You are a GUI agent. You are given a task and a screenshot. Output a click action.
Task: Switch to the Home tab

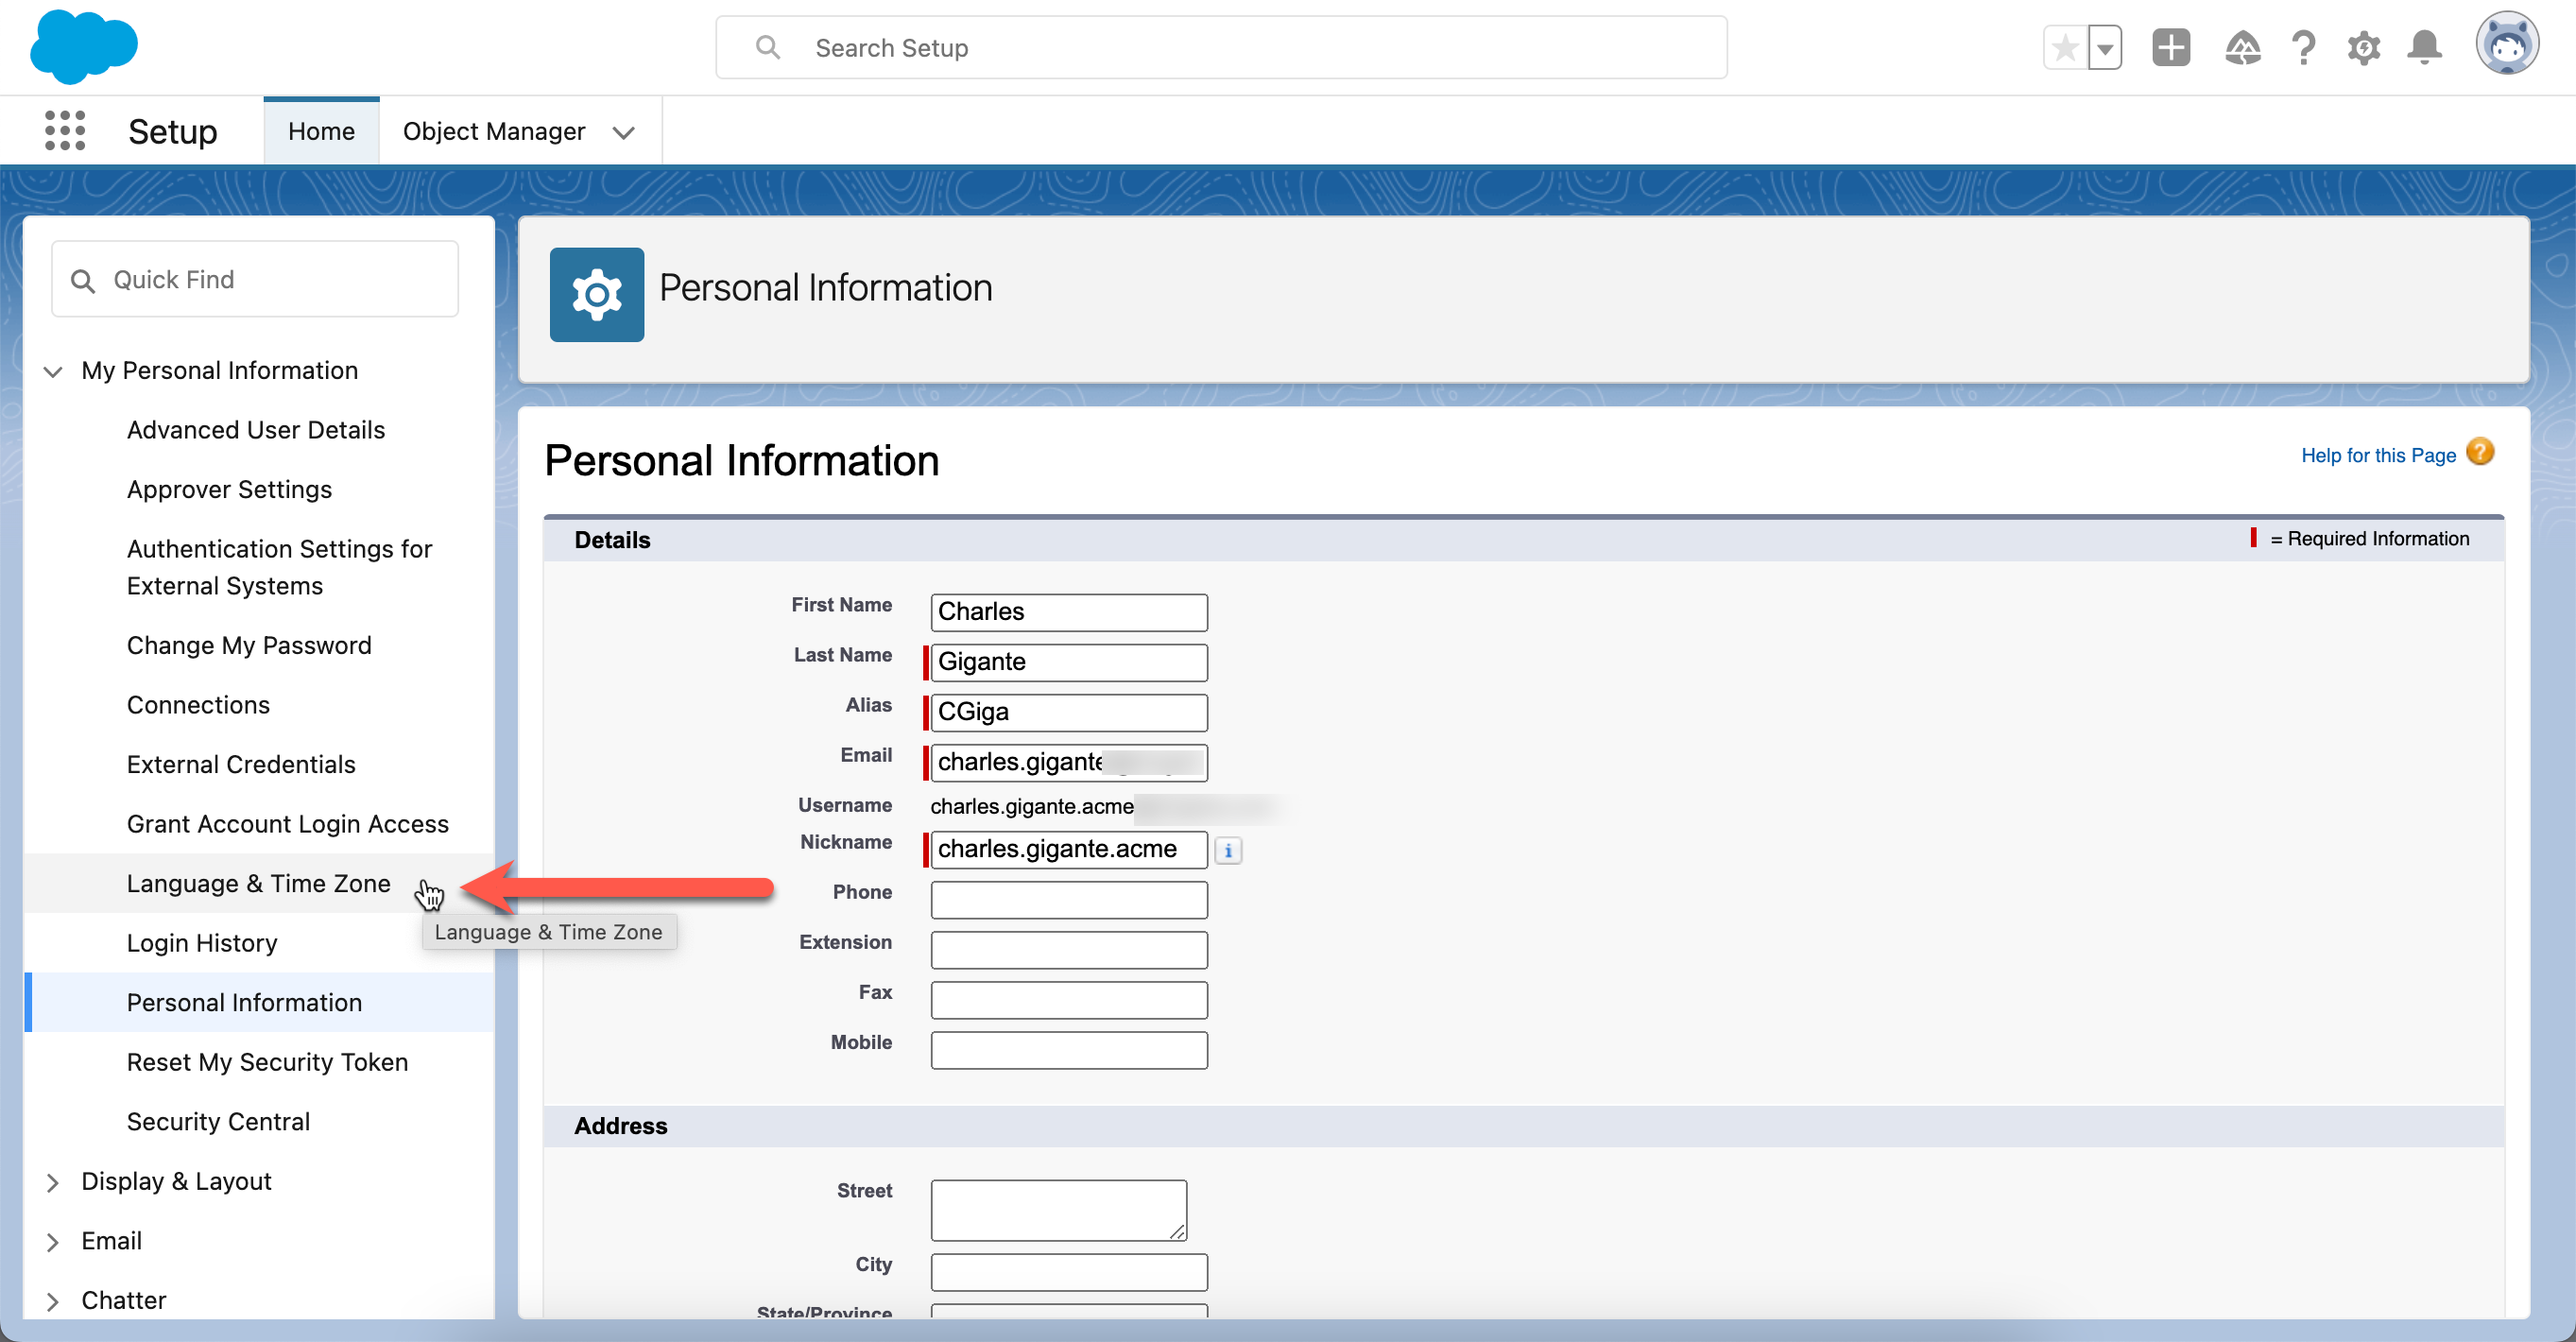coord(321,131)
